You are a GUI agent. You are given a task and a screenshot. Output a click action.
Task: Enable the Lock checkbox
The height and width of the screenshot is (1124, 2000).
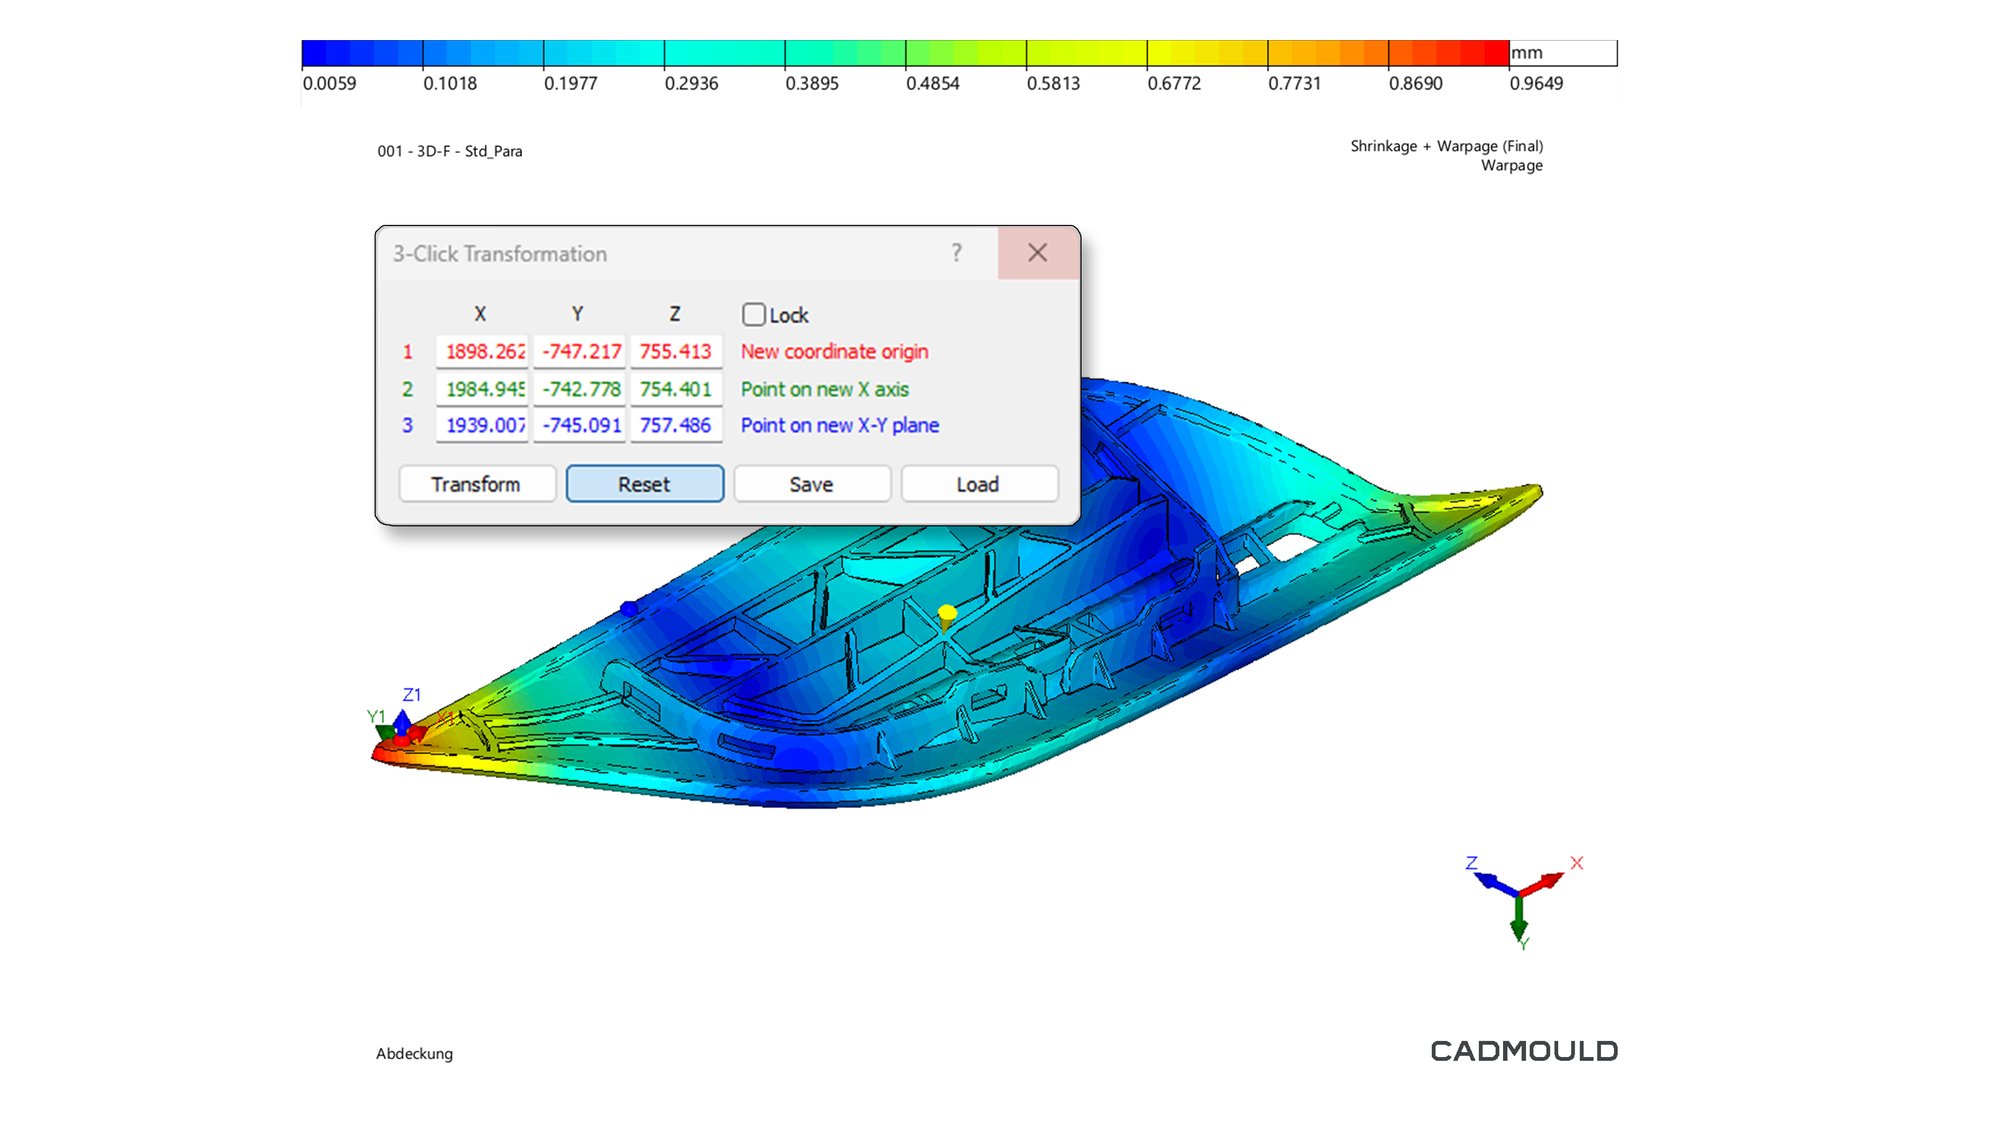click(x=754, y=315)
